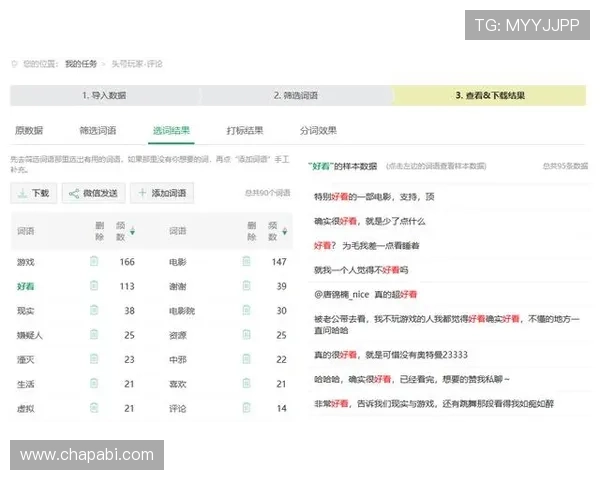600x480 pixels.
Task: Select the word 嫌疑人 in the table
Action: click(30, 335)
